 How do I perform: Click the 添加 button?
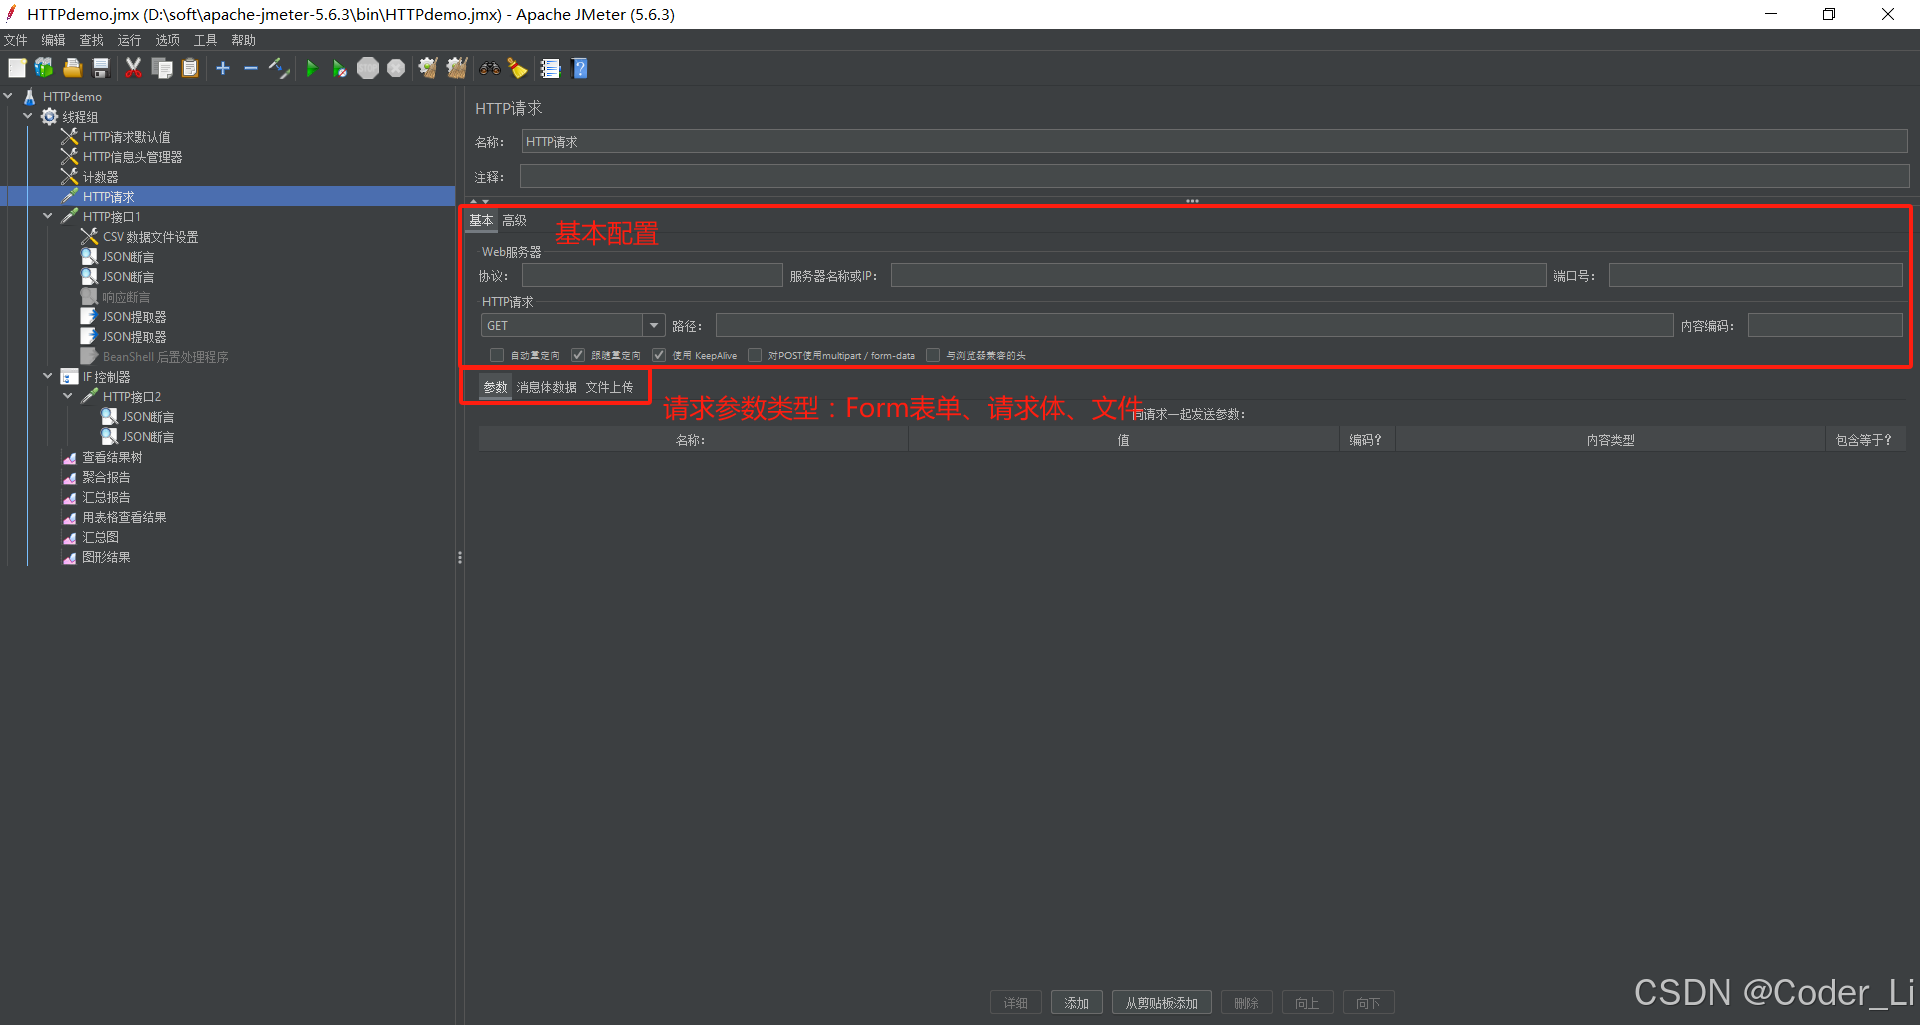[x=1076, y=1003]
